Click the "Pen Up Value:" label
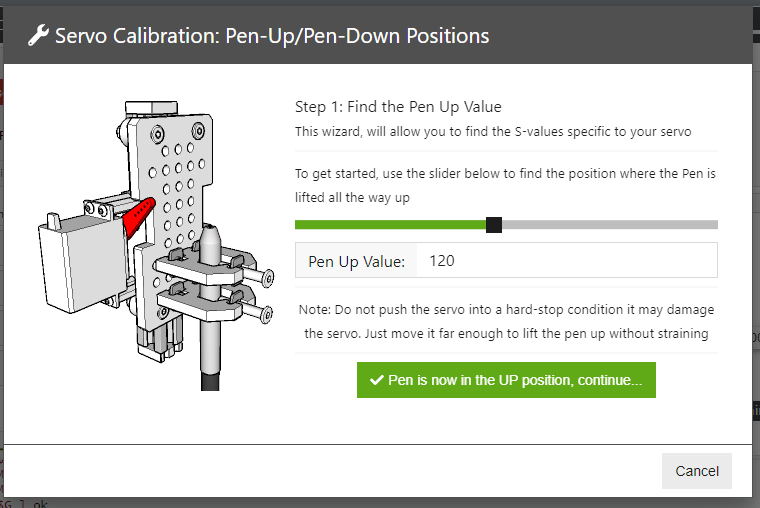This screenshot has height=508, width=760. pyautogui.click(x=356, y=261)
